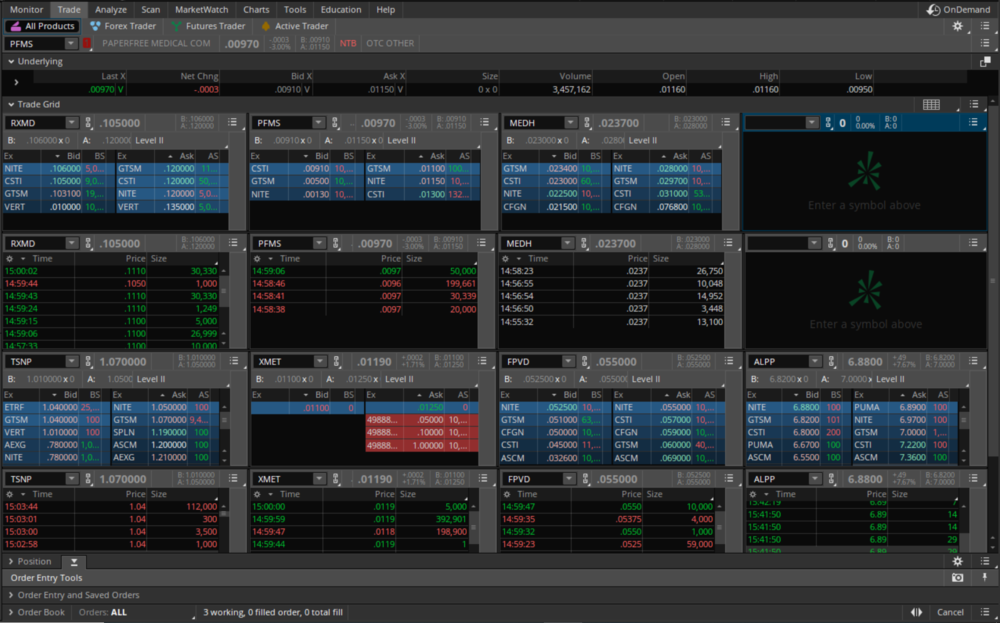Click the camera icon in Order Entry Tools
Screen dimensions: 1000x623
coord(957,578)
